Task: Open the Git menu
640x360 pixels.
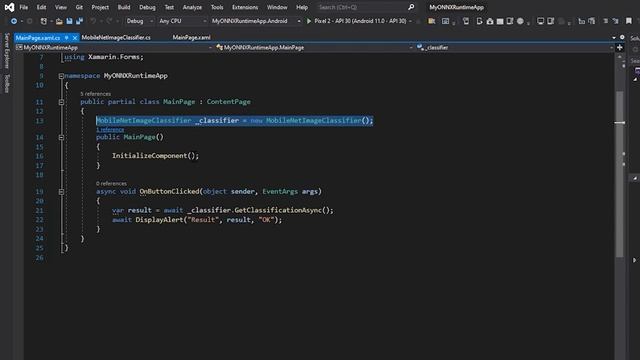Action: [x=79, y=7]
